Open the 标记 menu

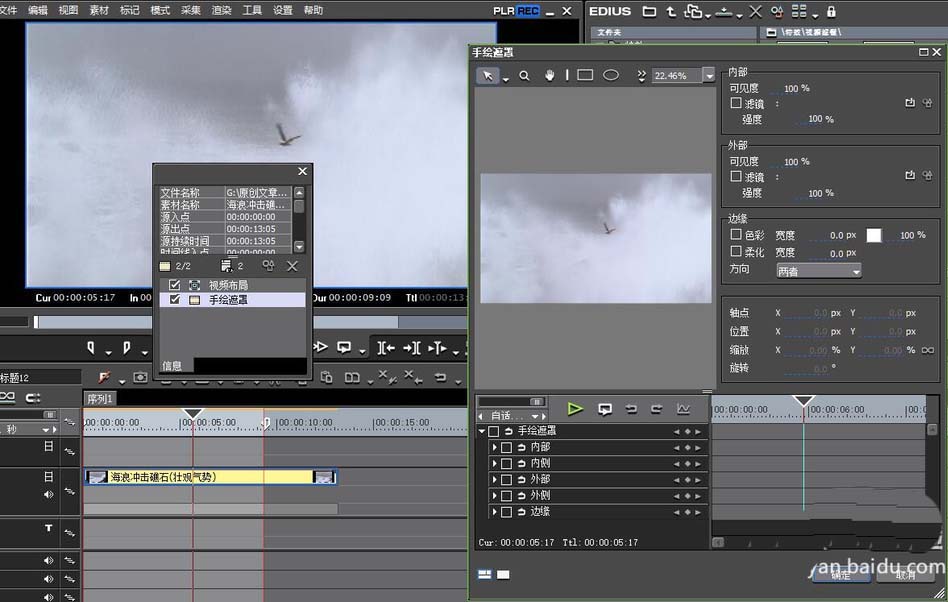(129, 10)
